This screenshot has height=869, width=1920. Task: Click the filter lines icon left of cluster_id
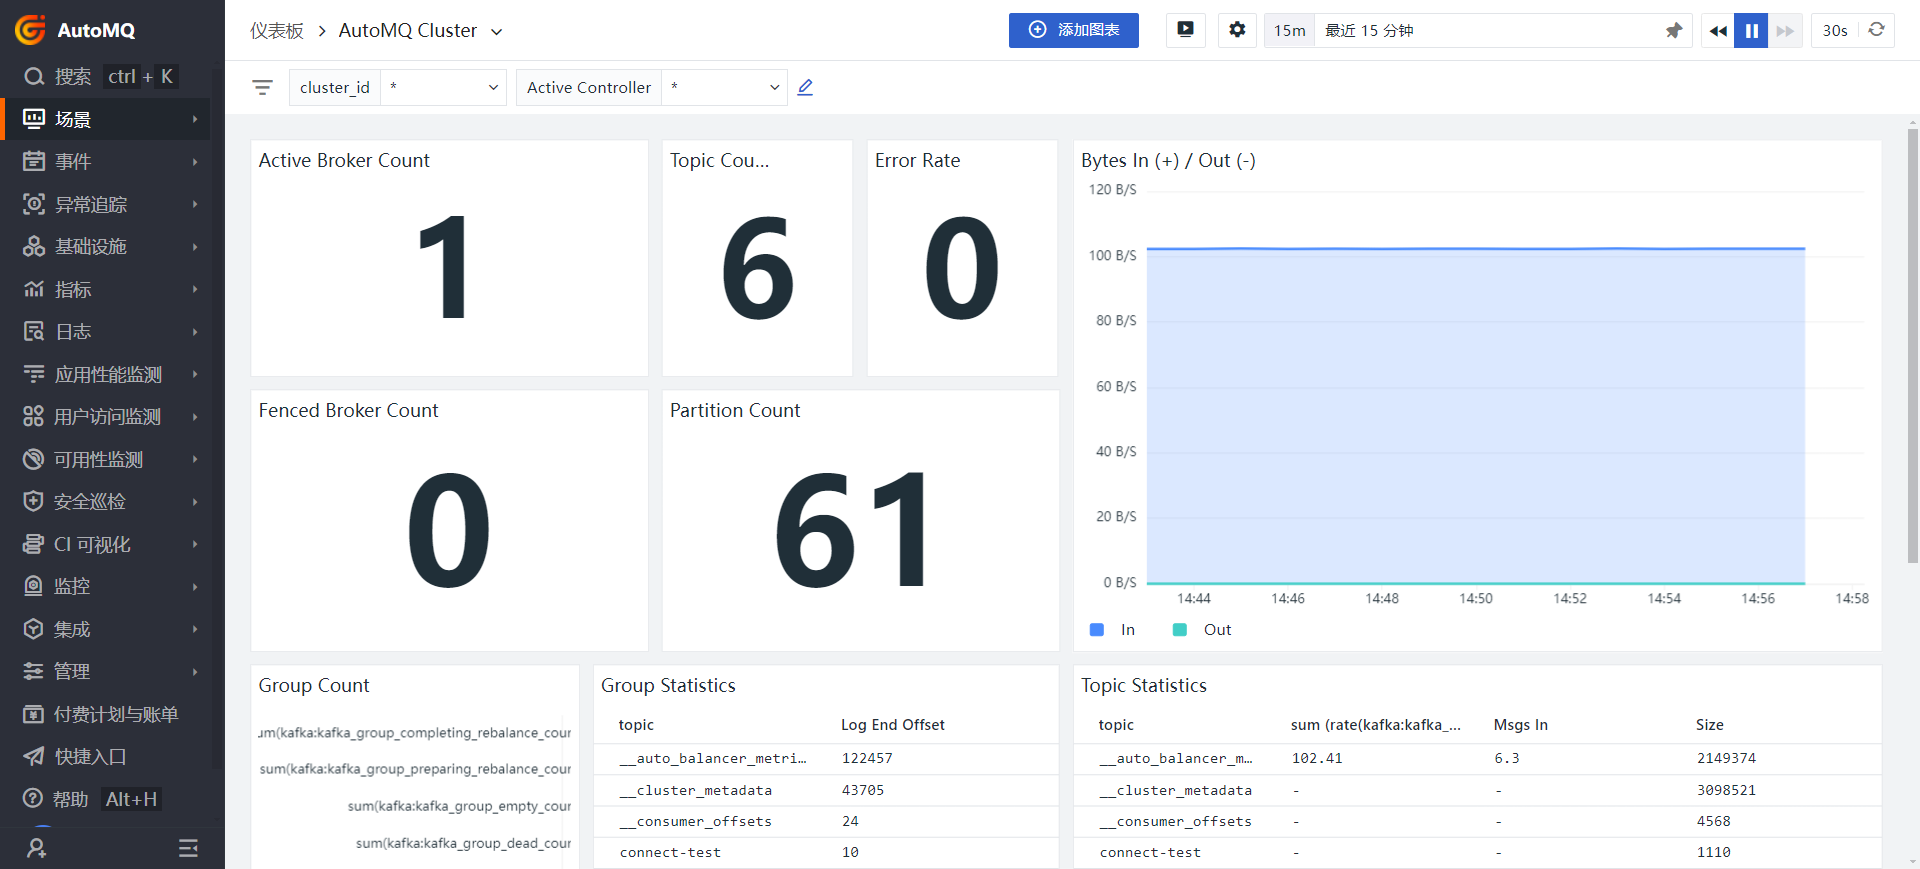(262, 88)
